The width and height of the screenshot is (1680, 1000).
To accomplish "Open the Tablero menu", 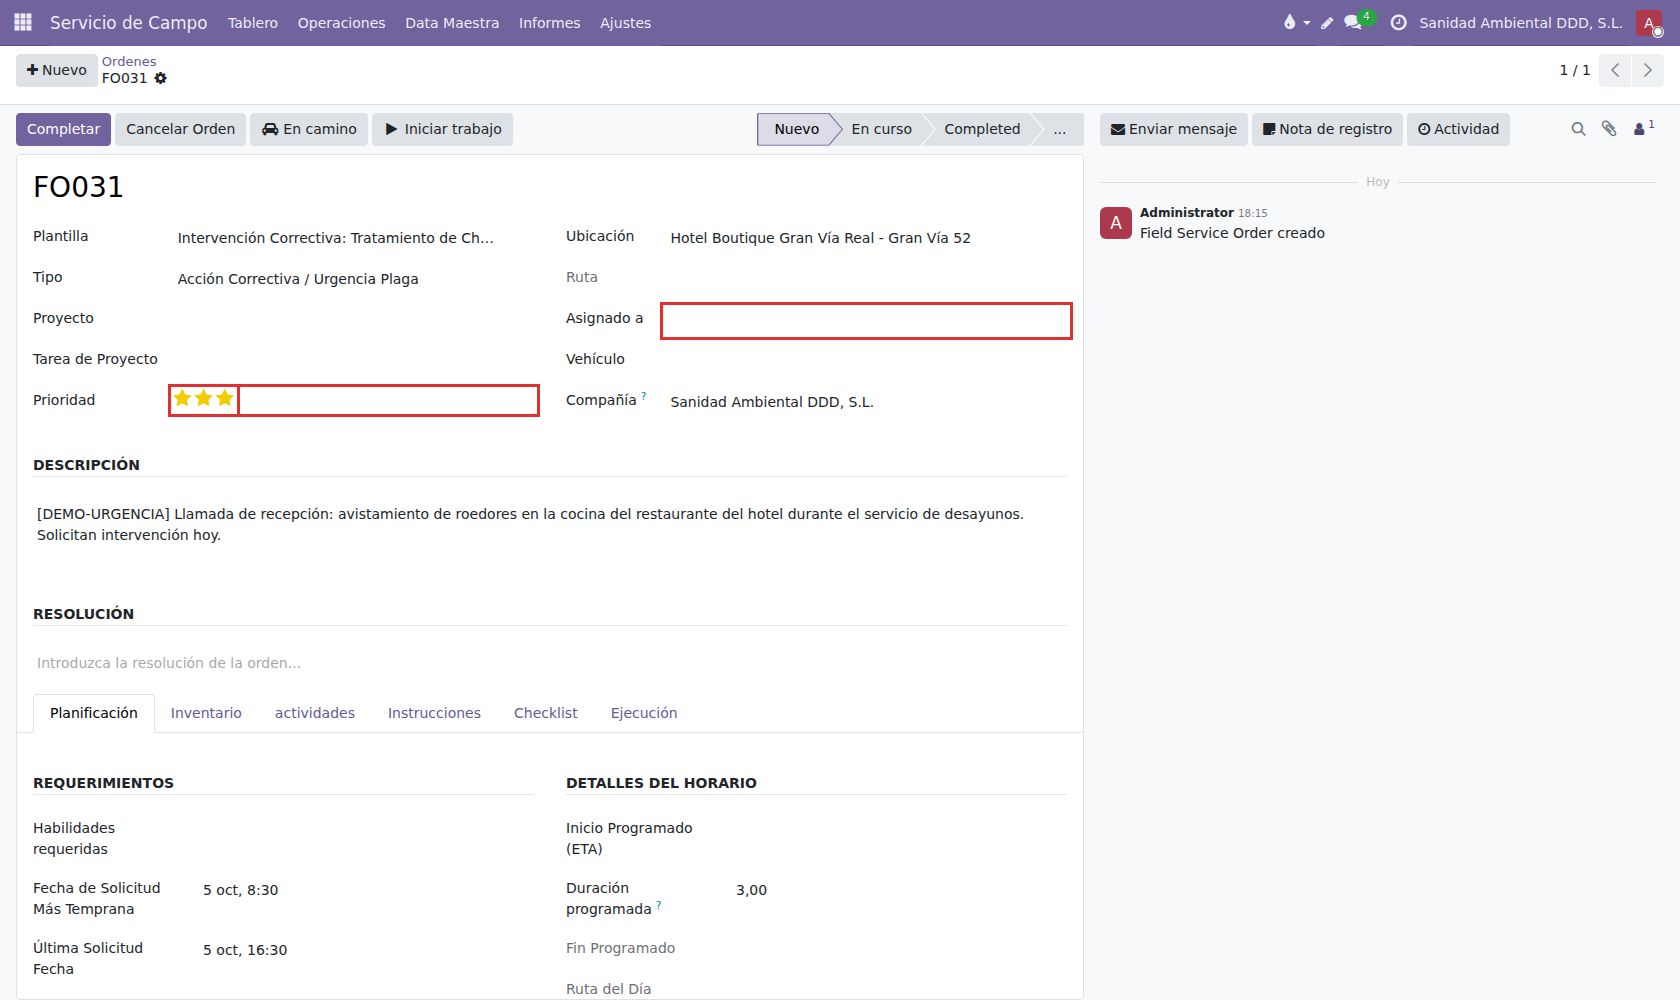I will click(253, 22).
